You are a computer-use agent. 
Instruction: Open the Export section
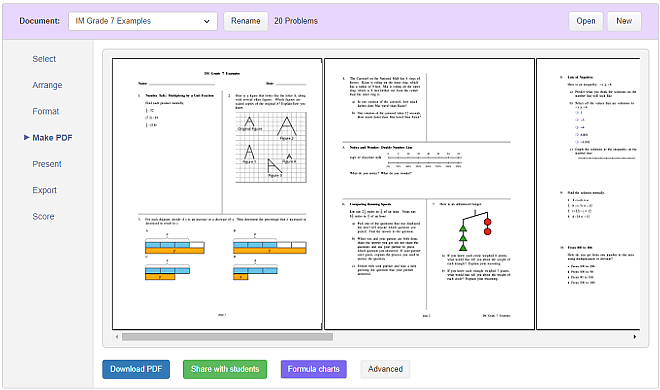pyautogui.click(x=44, y=190)
